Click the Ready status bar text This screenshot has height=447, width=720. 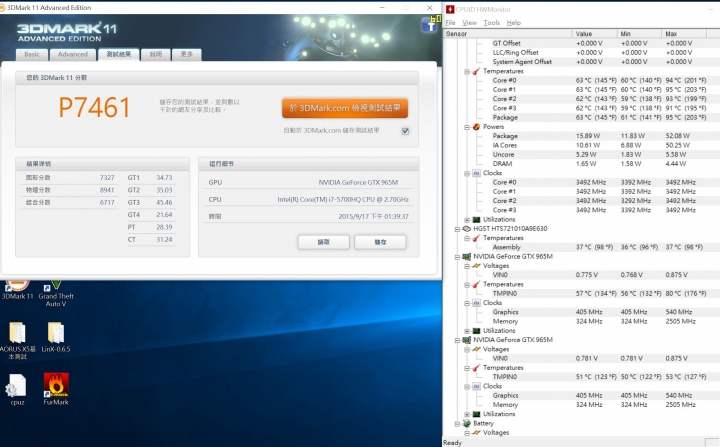[x=452, y=442]
